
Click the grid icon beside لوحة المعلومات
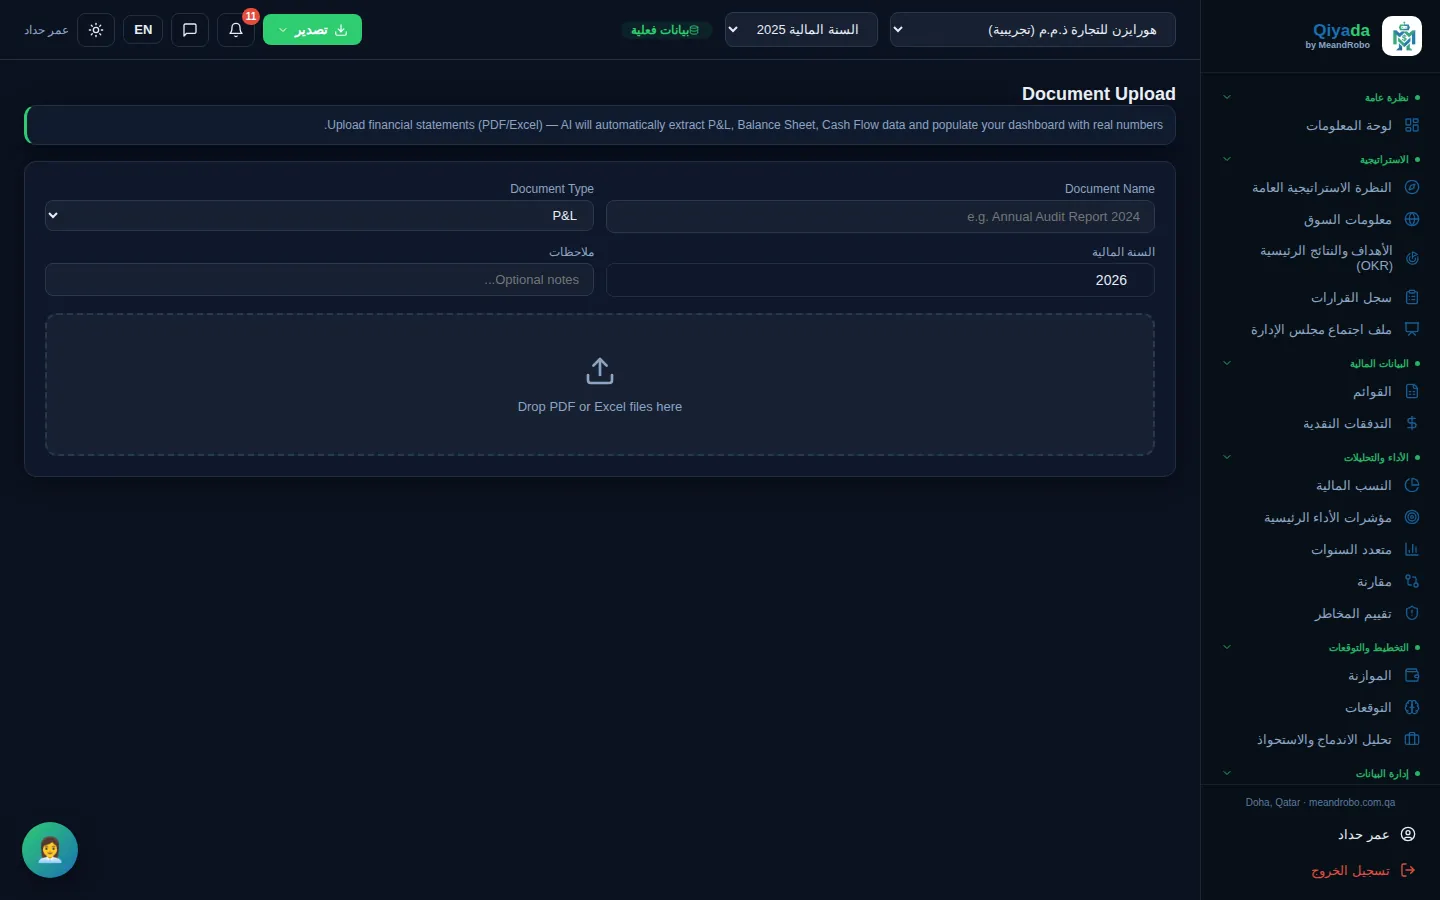[x=1412, y=125]
